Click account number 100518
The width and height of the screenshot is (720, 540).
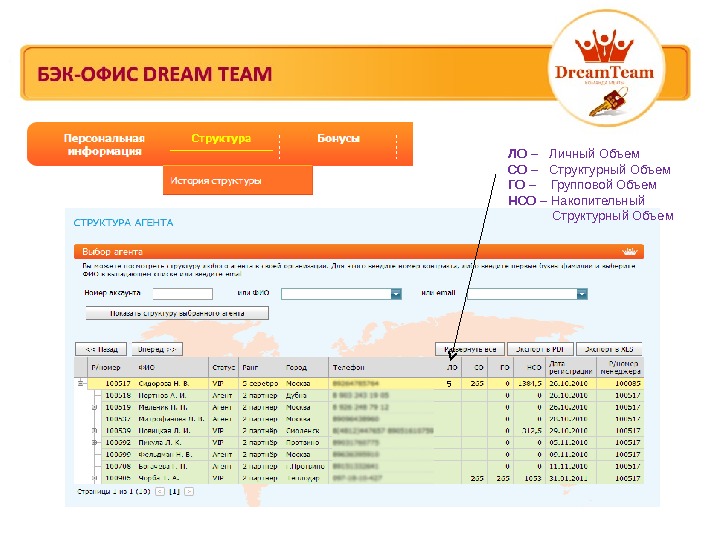tap(118, 395)
